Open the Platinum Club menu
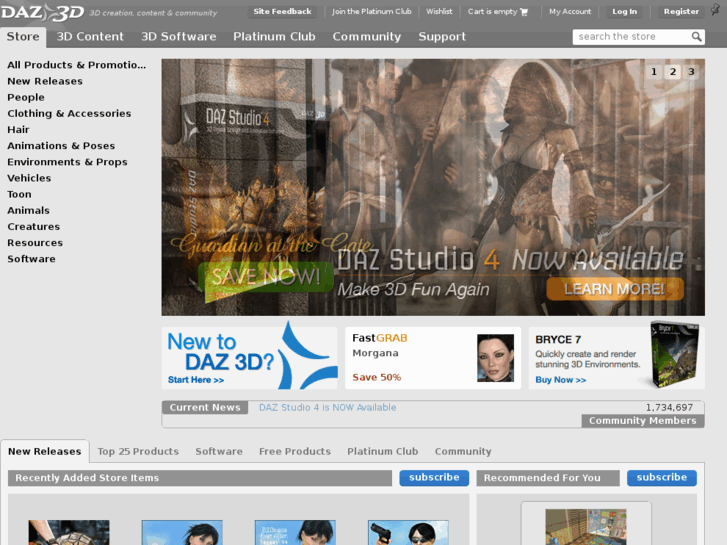 [x=274, y=37]
